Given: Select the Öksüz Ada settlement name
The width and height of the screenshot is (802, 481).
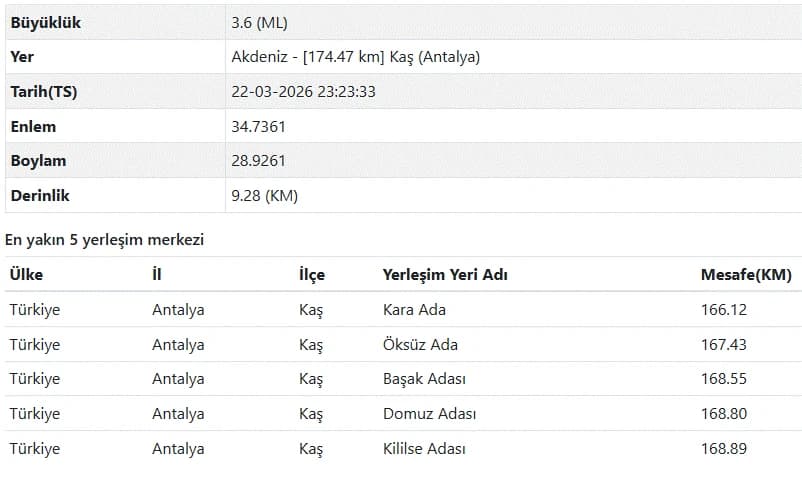Looking at the screenshot, I should pos(420,344).
